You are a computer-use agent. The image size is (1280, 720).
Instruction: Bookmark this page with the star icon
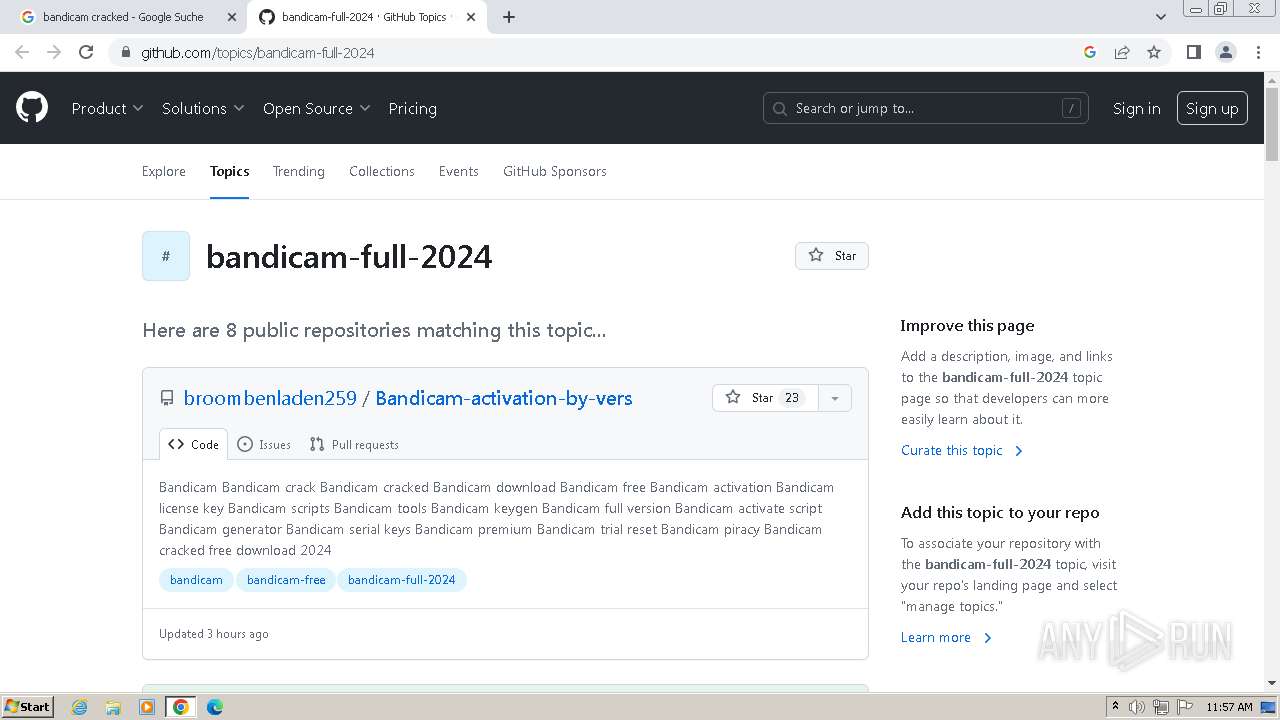pos(1154,52)
